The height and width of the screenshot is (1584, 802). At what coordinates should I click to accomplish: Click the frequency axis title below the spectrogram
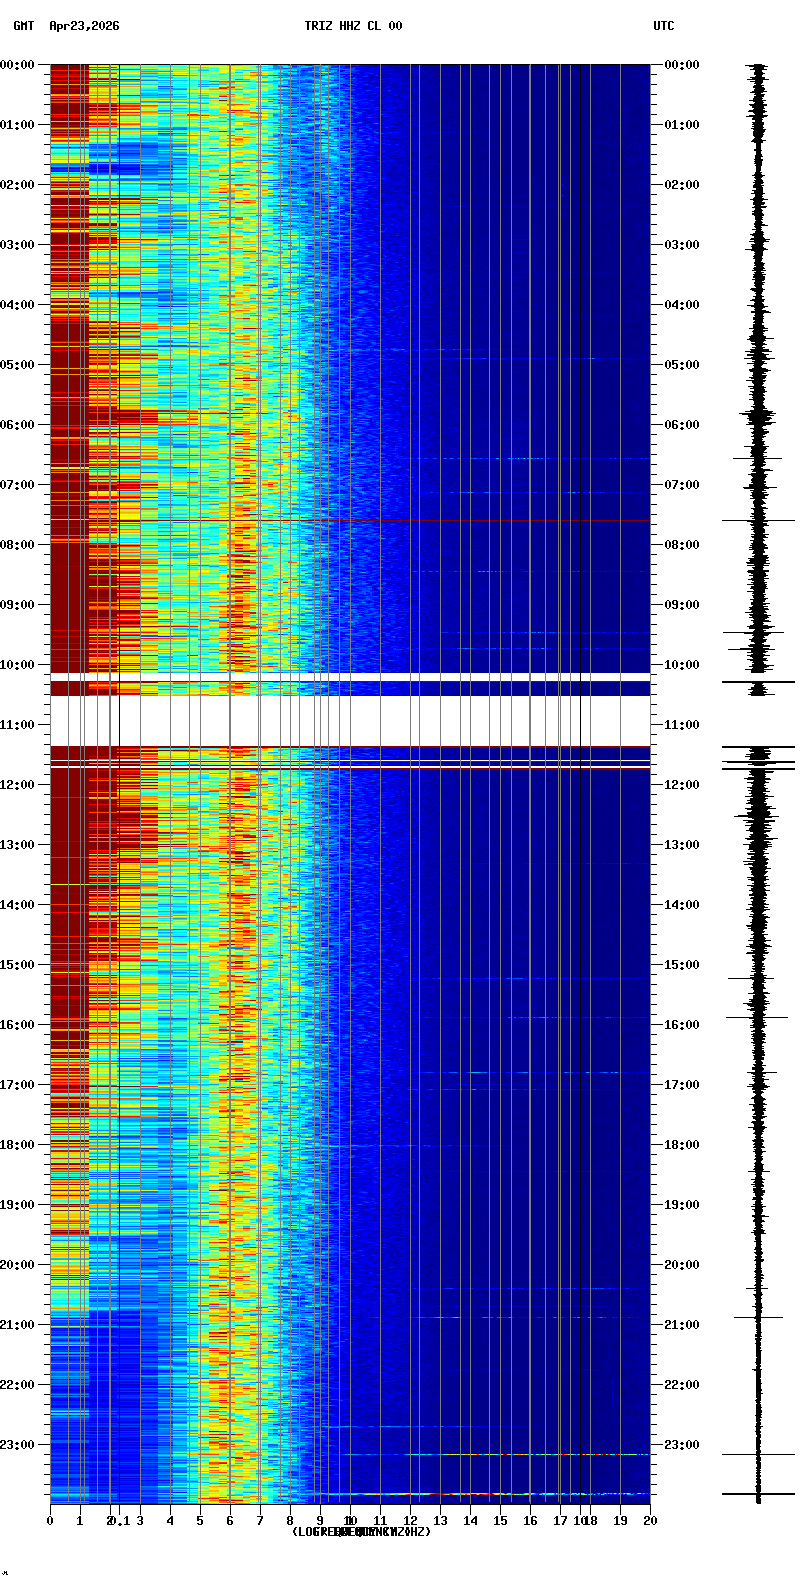click(x=361, y=1532)
